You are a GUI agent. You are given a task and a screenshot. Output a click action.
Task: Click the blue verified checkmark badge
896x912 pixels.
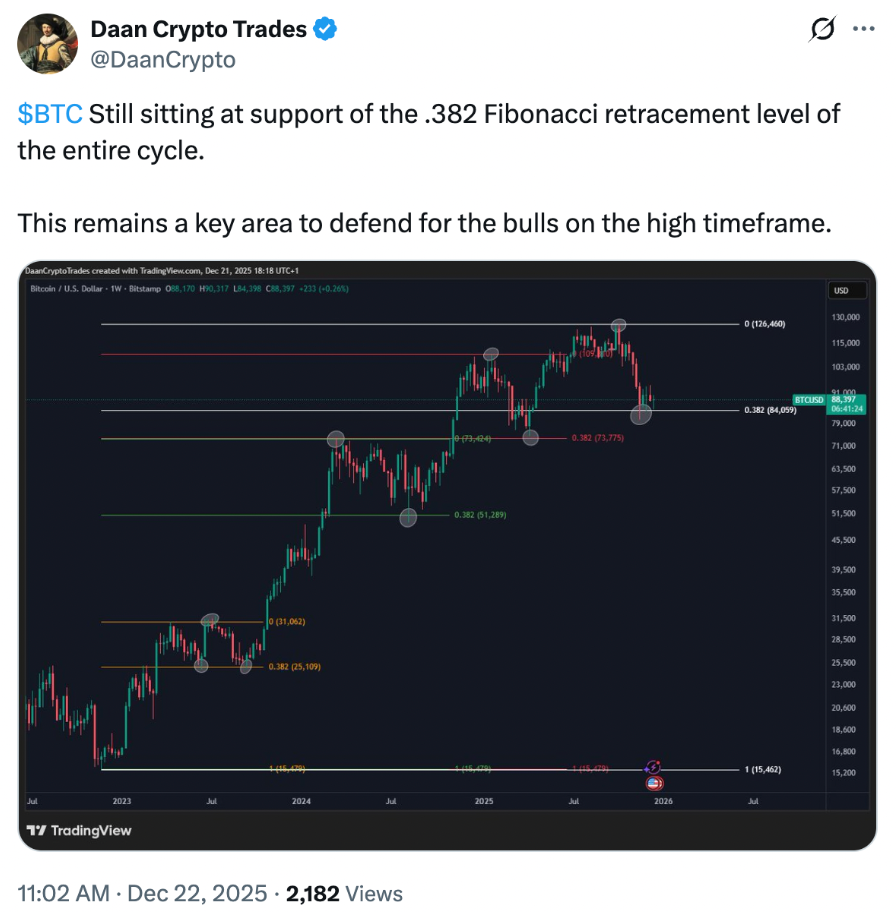click(325, 30)
